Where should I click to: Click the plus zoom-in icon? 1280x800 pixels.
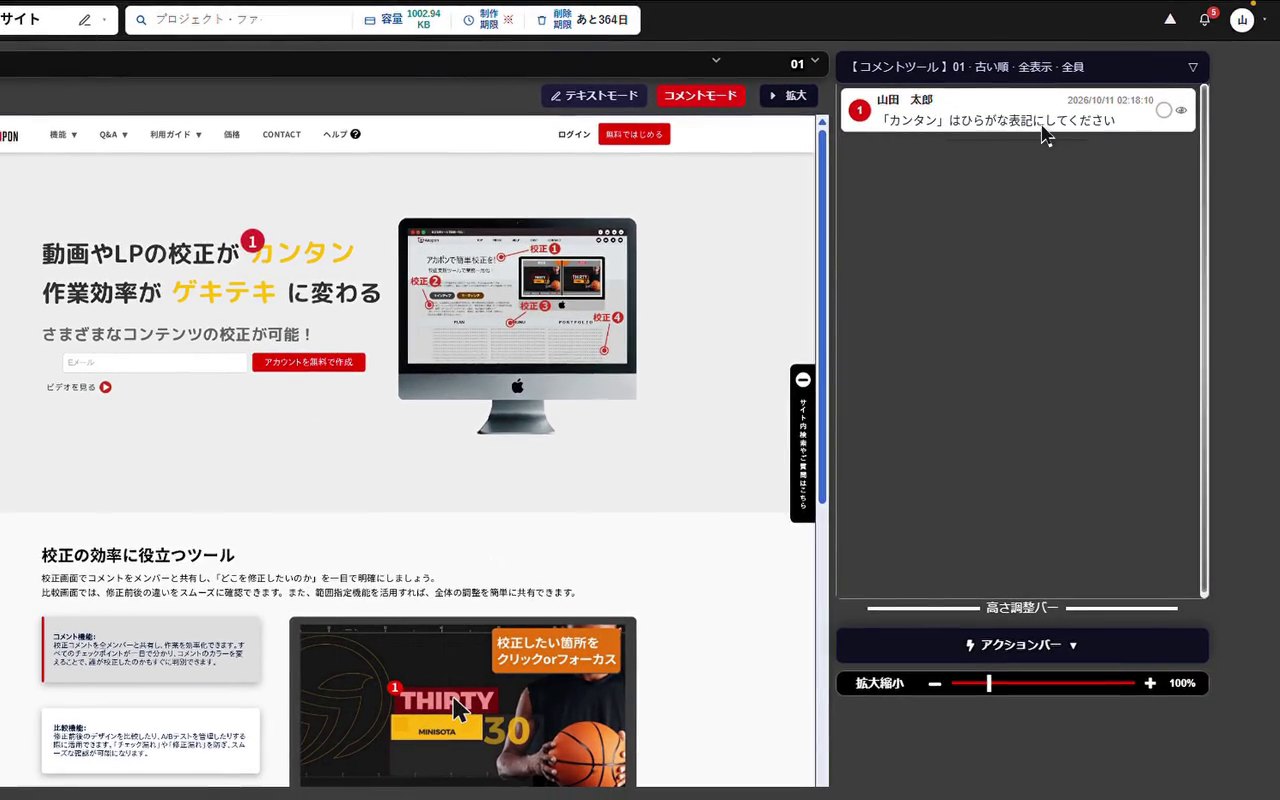[1150, 684]
